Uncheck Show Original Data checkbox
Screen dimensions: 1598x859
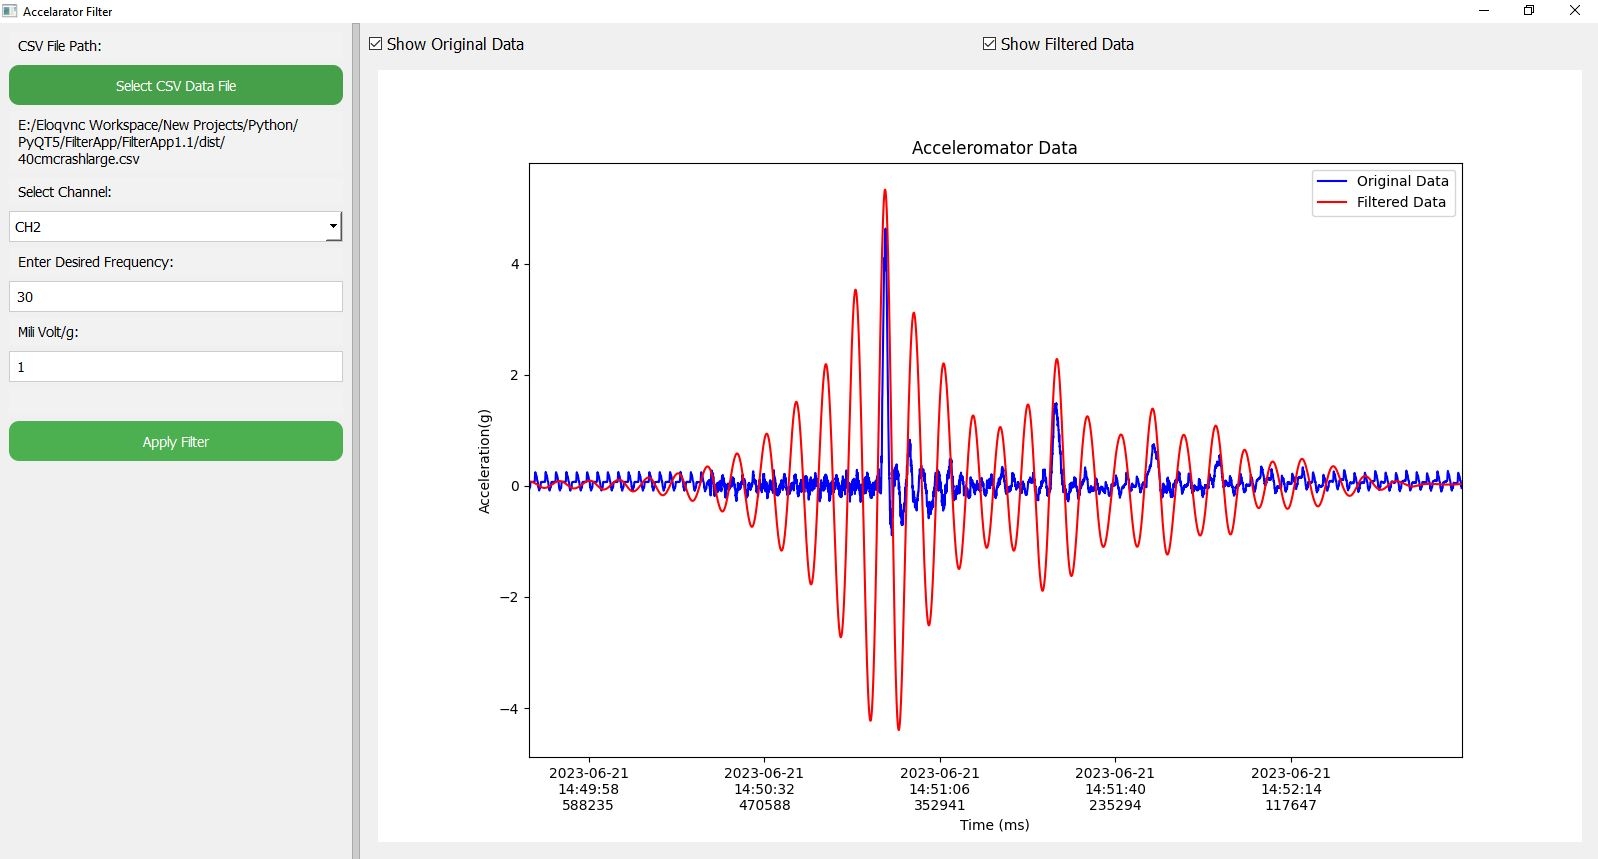(x=376, y=44)
